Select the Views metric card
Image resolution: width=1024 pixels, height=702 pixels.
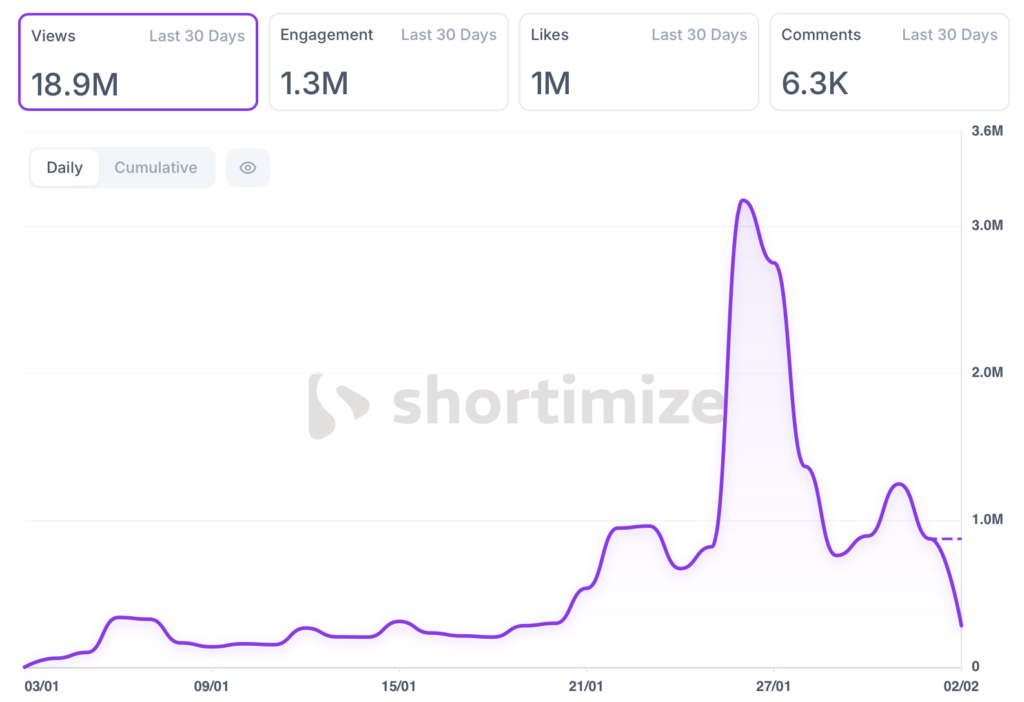138,62
